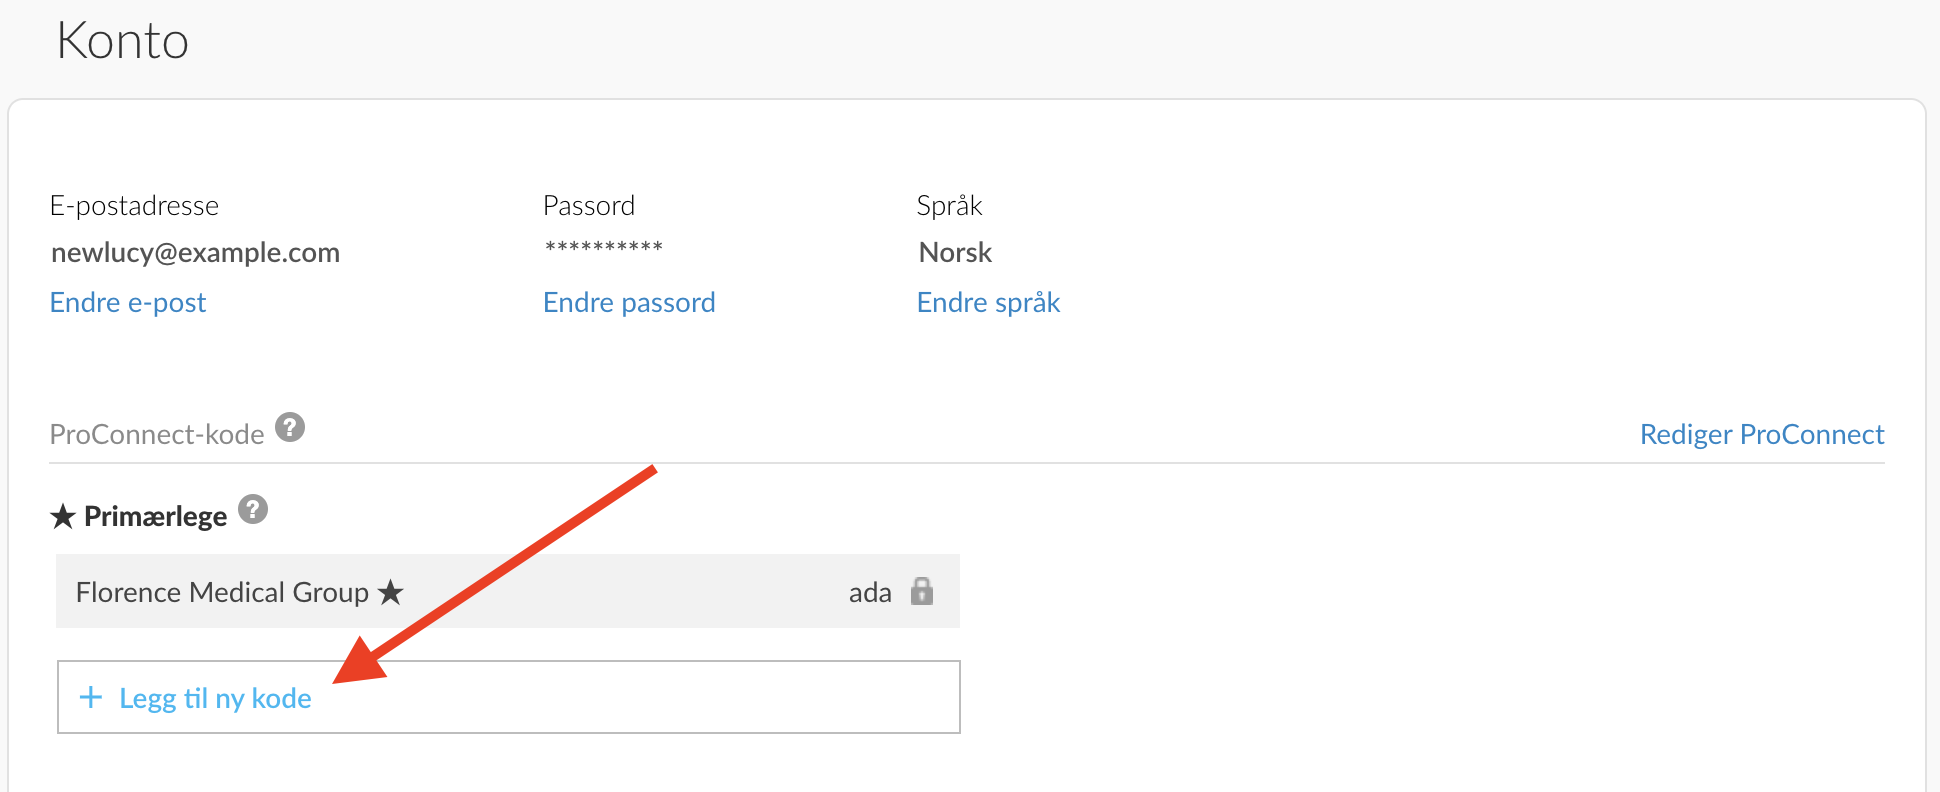1940x792 pixels.
Task: Click the language value Norsk
Action: point(955,252)
